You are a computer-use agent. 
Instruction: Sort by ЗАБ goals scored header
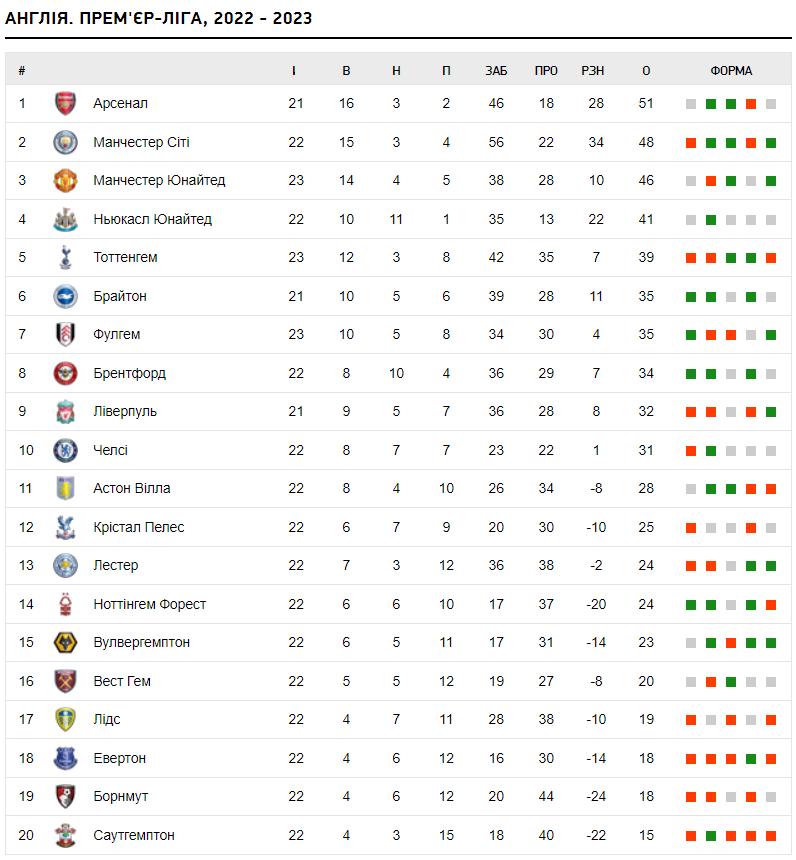click(x=496, y=71)
